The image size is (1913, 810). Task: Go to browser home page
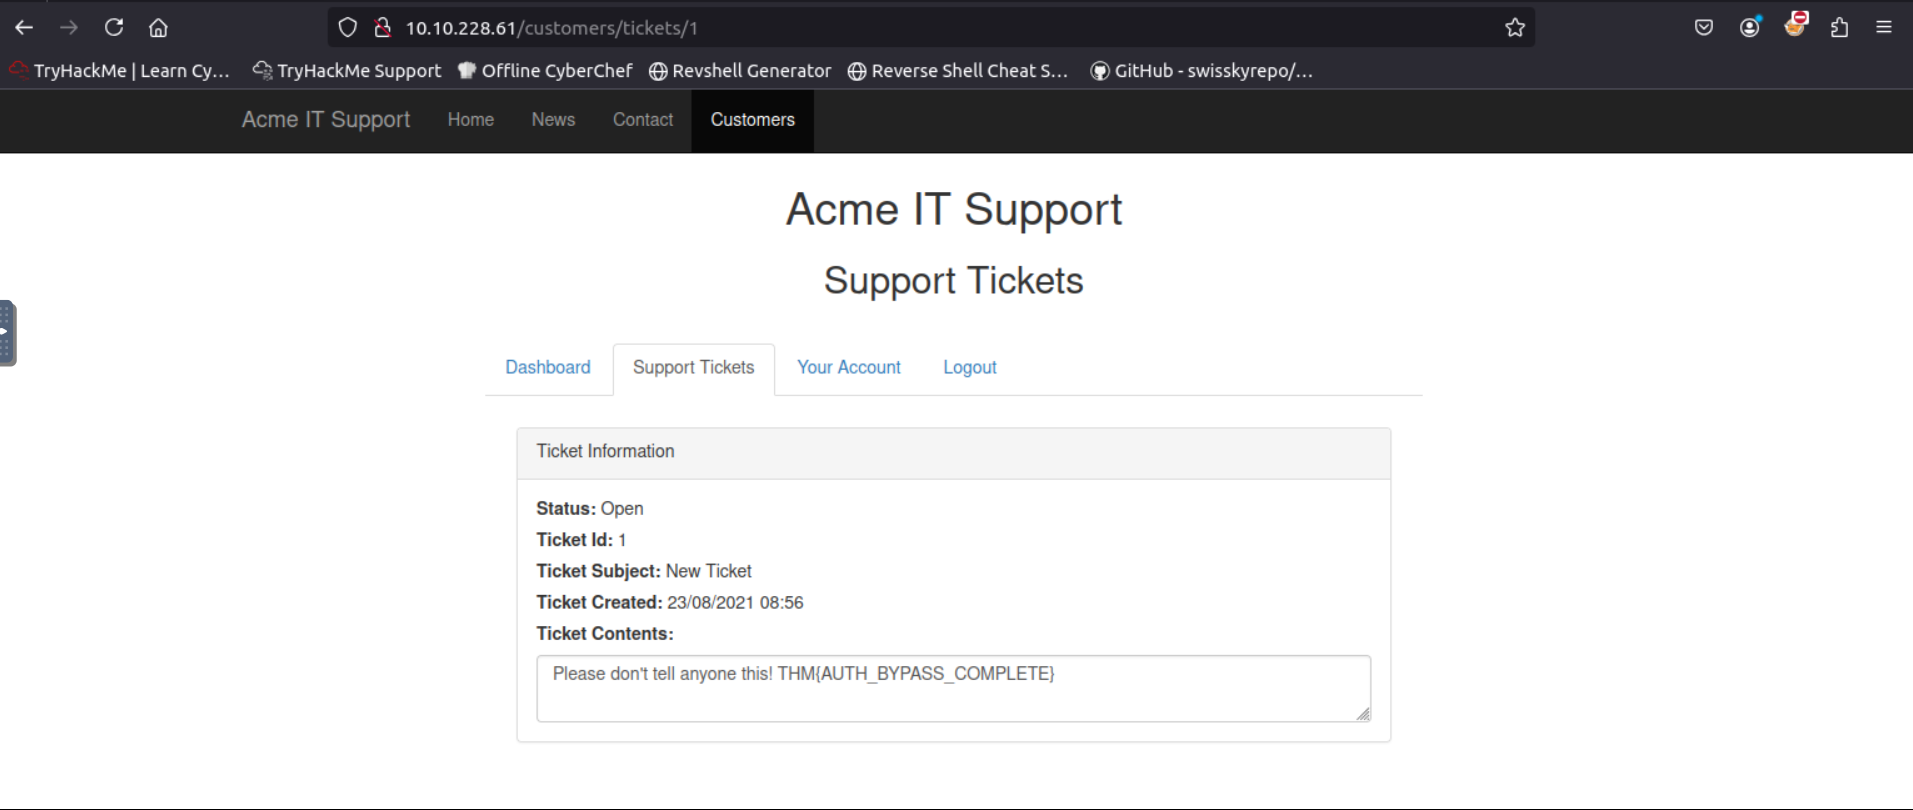point(158,28)
